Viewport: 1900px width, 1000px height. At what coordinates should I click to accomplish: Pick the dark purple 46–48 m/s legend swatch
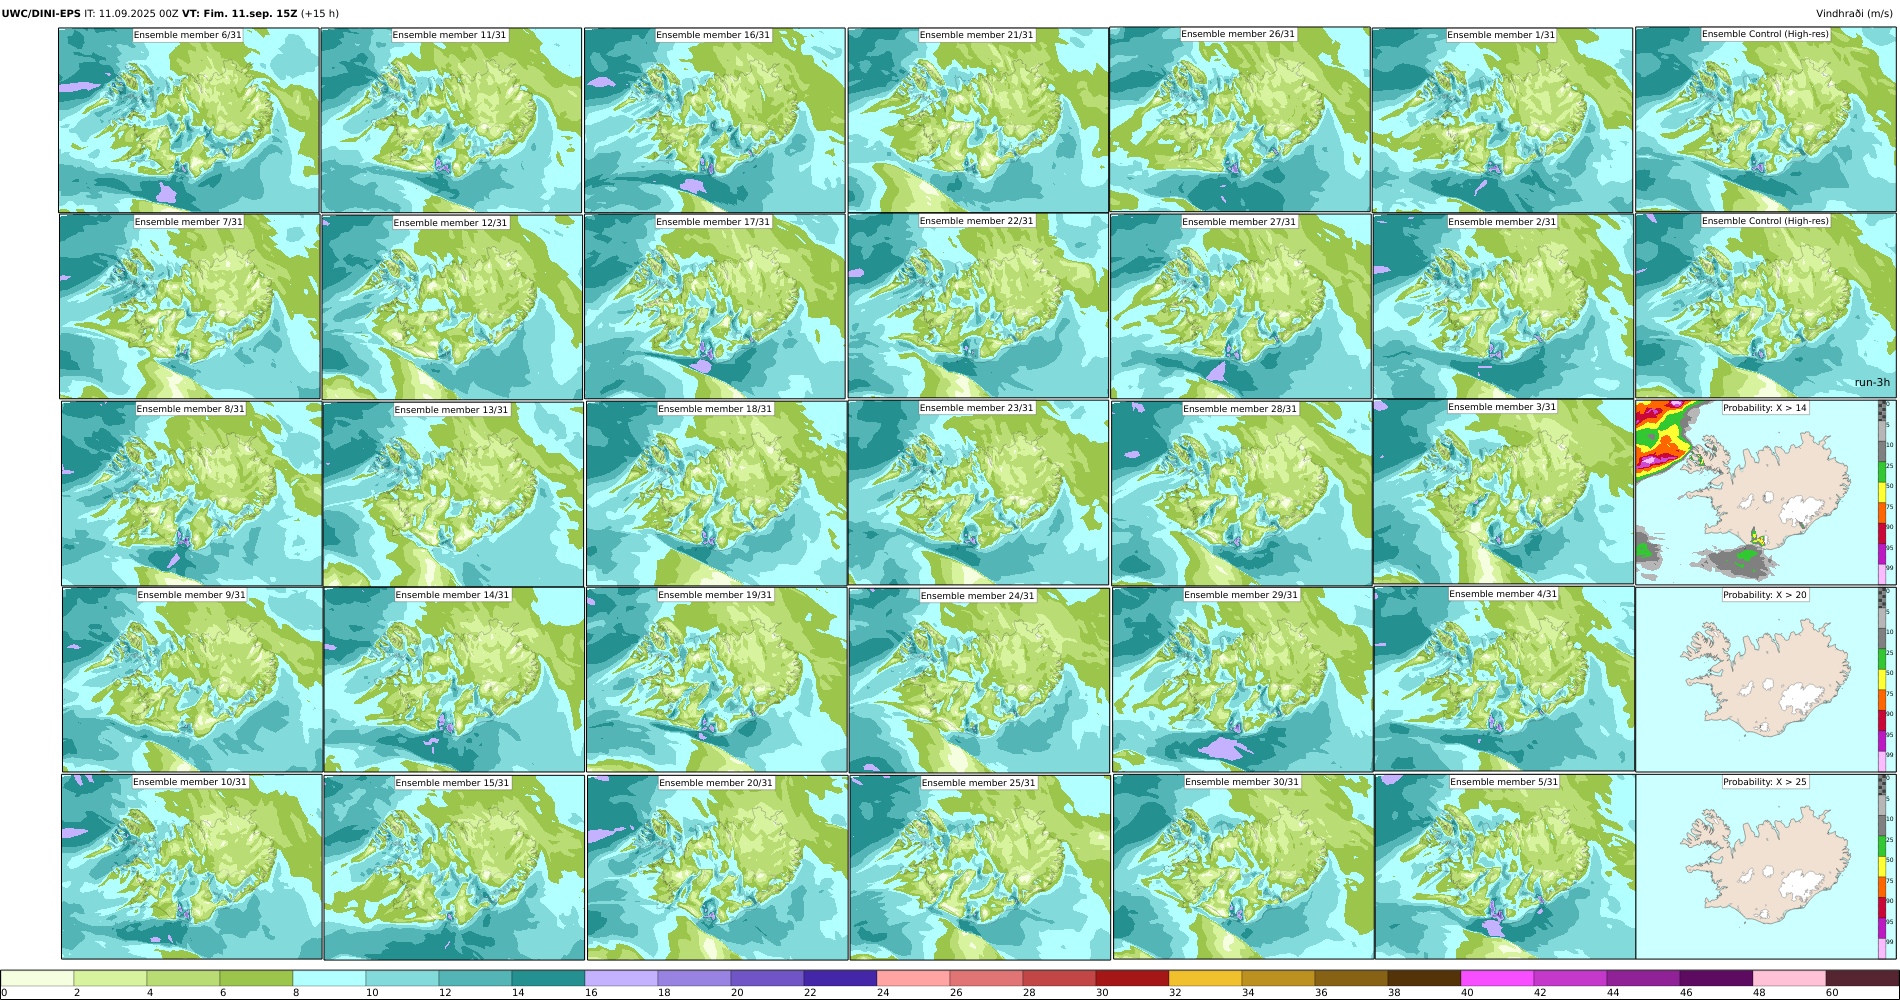coord(1716,978)
